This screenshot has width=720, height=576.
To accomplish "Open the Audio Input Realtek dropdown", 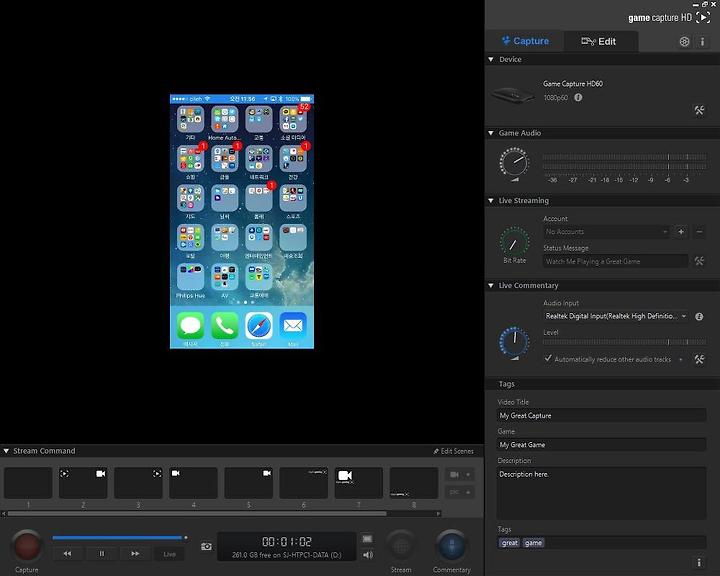I will [x=615, y=316].
